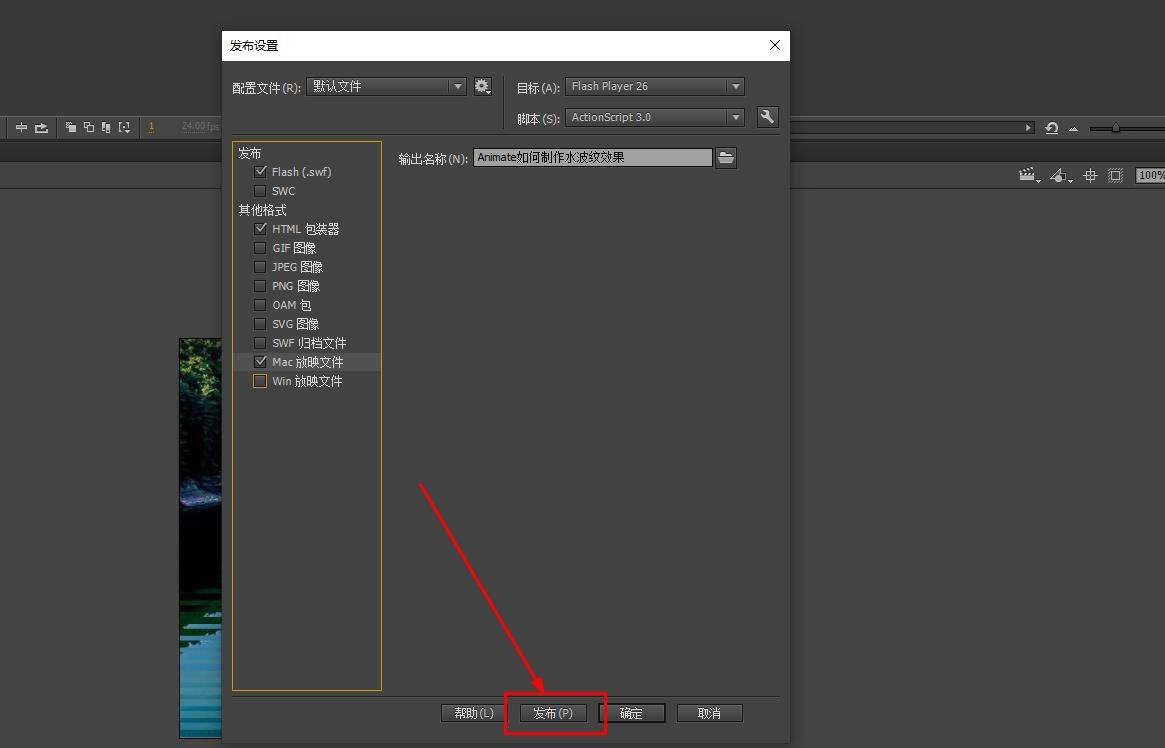
Task: Click the ActionScript settings wrench icon
Action: 767,117
